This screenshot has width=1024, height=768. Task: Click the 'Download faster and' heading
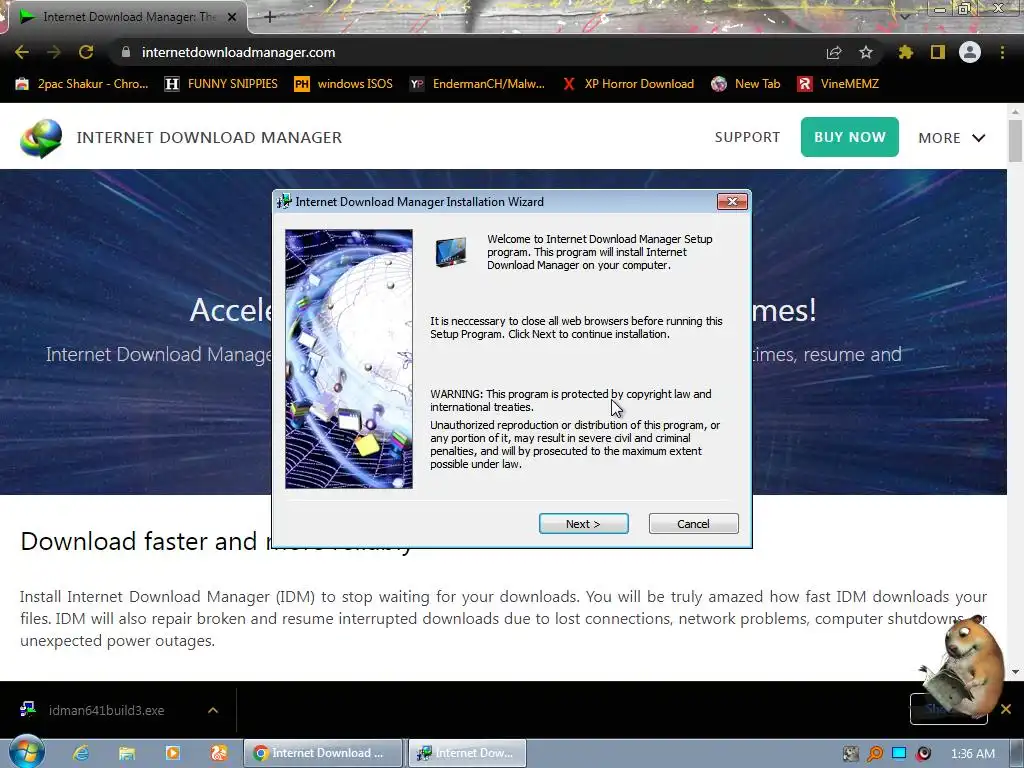coord(138,541)
